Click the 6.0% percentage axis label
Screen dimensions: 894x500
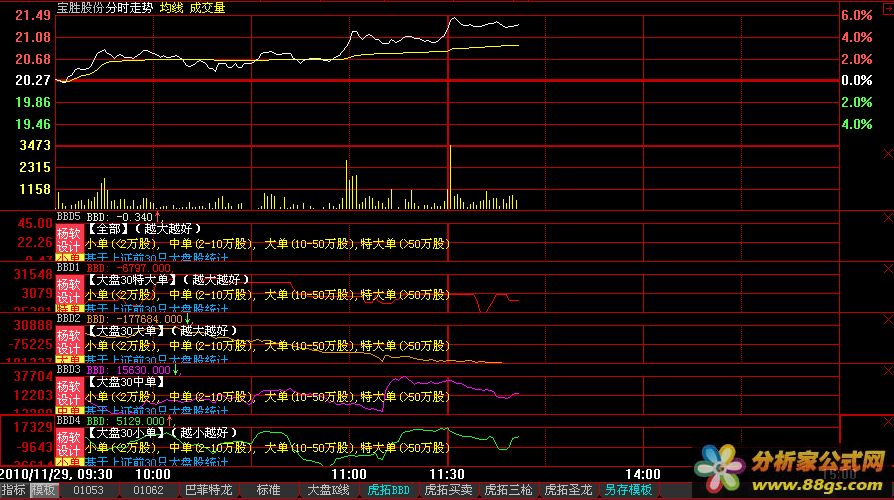coord(857,15)
